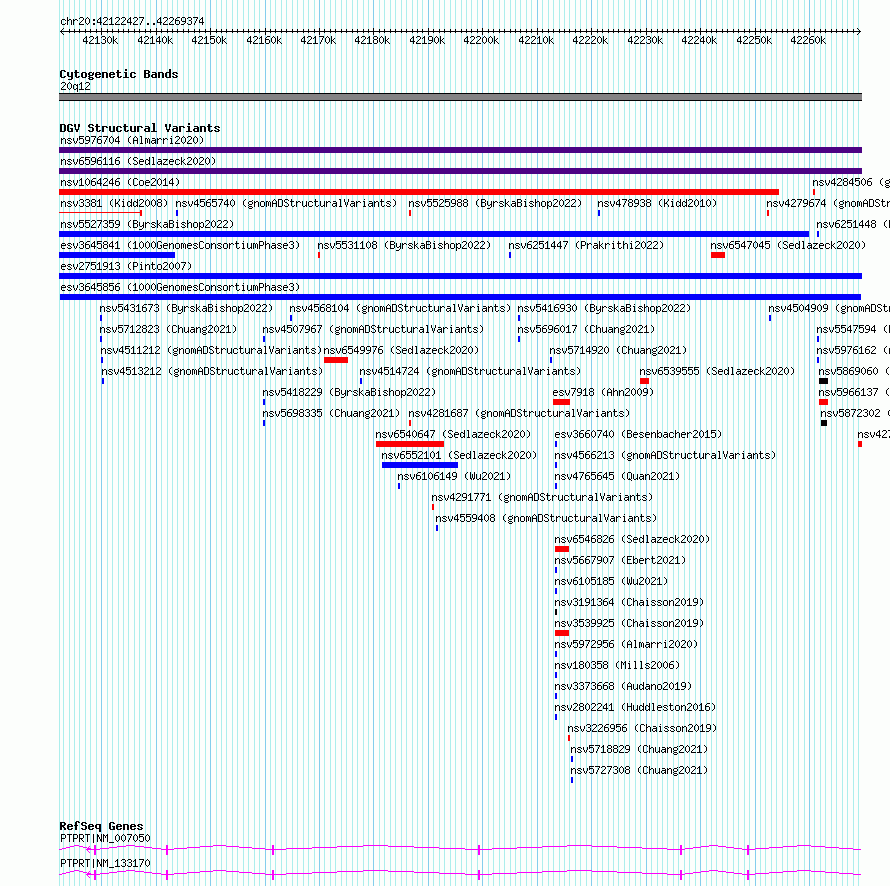Viewport: 890px width, 886px height.
Task: Click nsv4291771 (gnomADStructuralVariants) label
Action: [x=542, y=497]
